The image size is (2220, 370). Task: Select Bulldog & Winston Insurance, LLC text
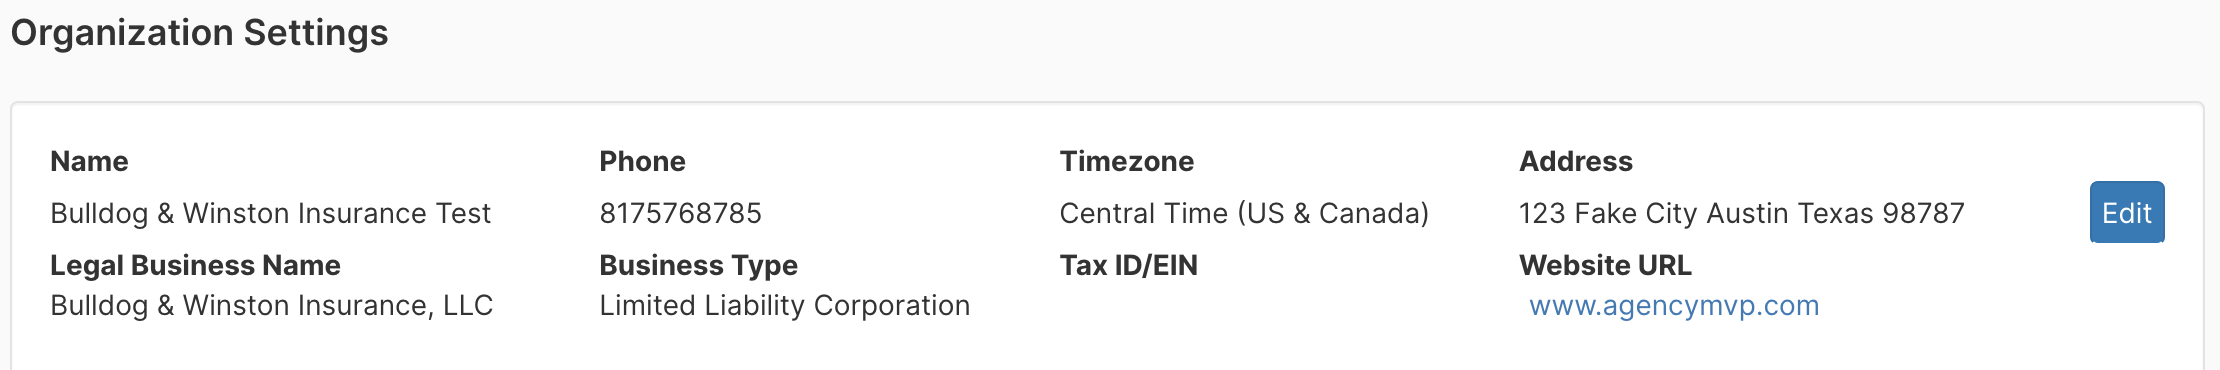pyautogui.click(x=271, y=306)
